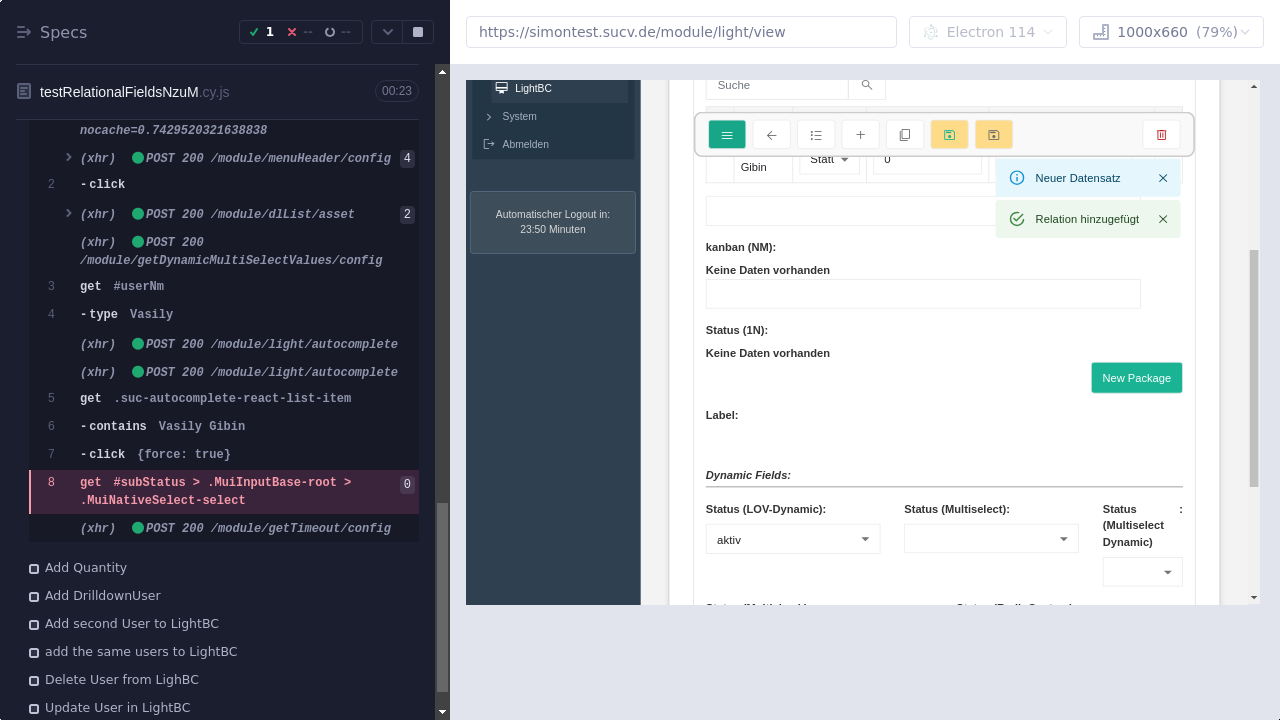Image resolution: width=1280 pixels, height=720 pixels.
Task: Stop the running Cypress test
Action: (x=418, y=32)
